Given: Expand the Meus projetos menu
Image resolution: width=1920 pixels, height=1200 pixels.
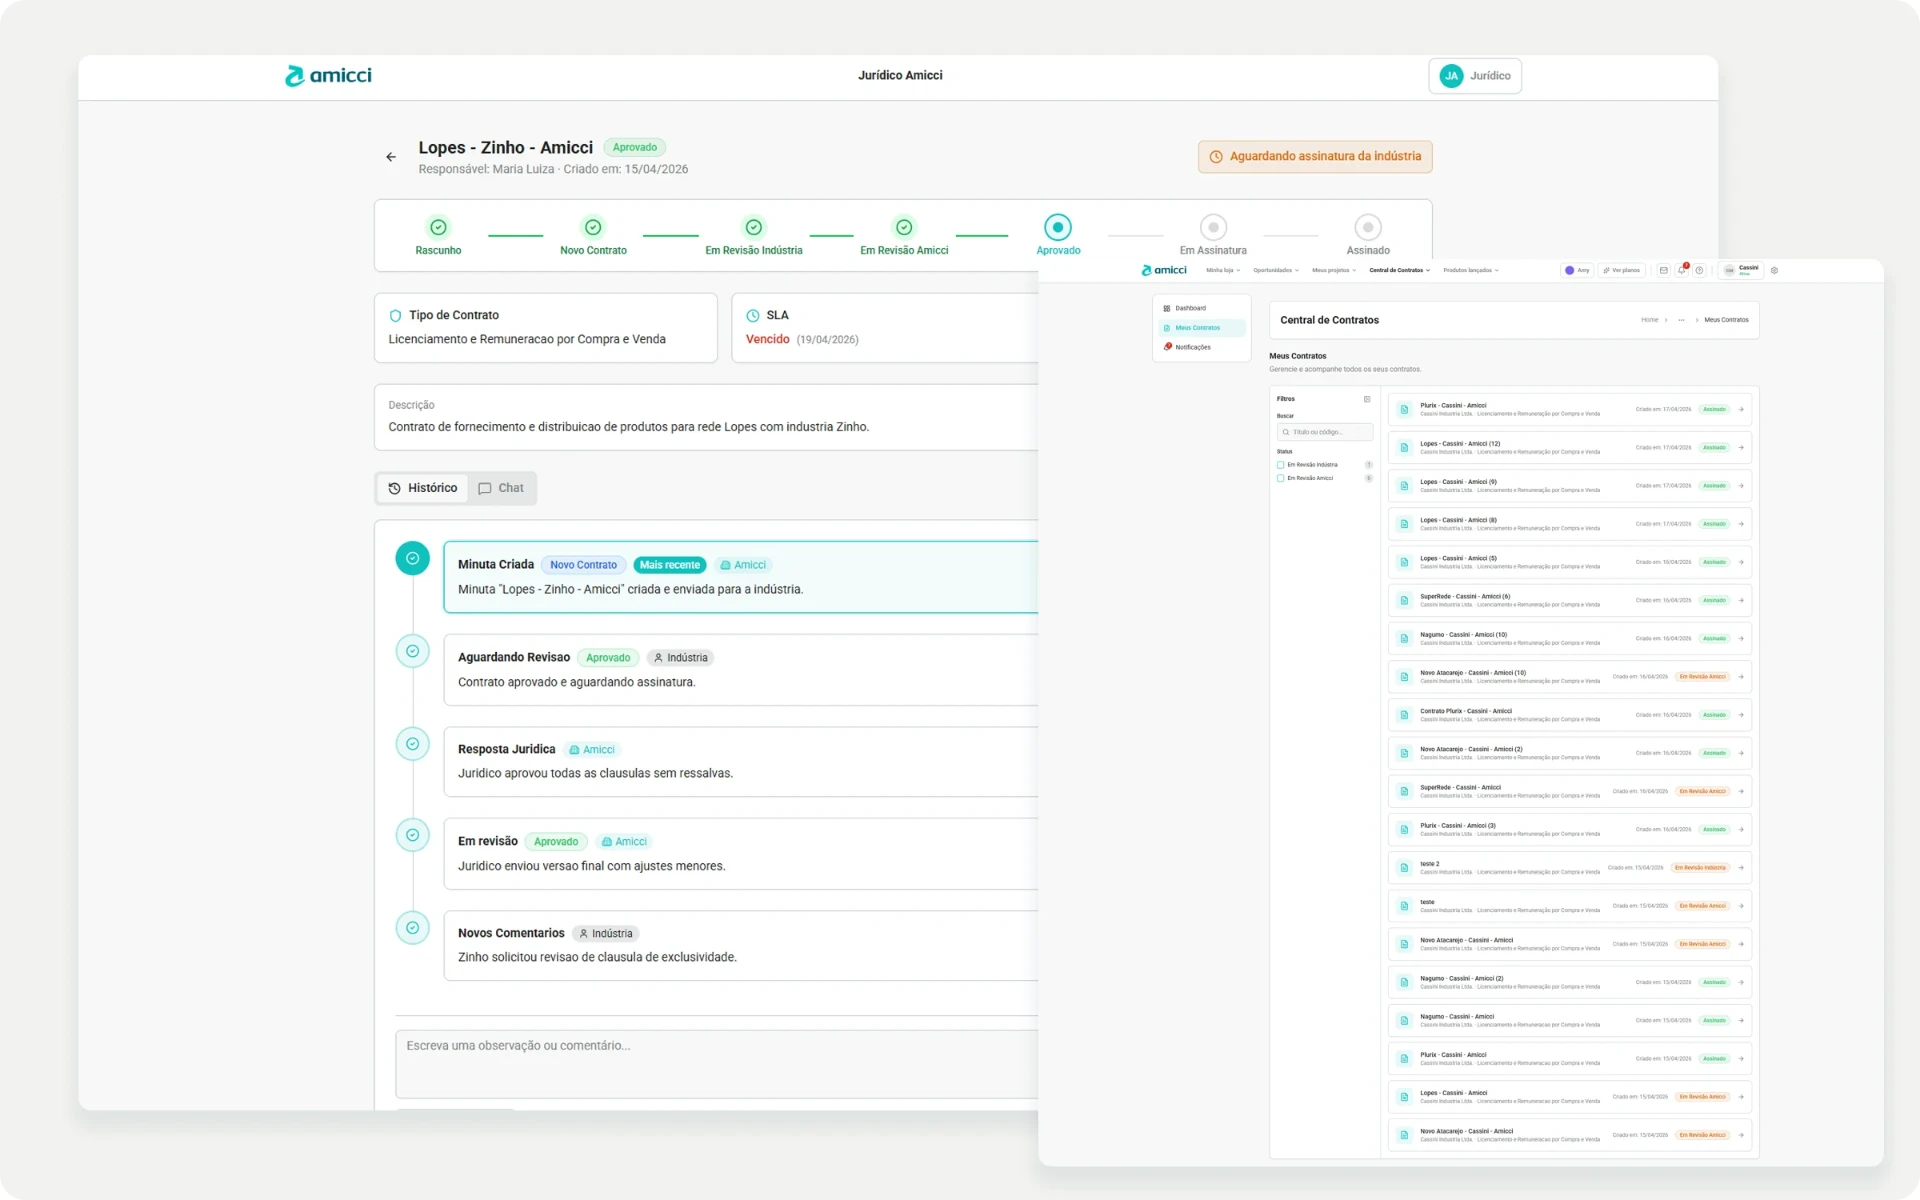Looking at the screenshot, I should coord(1334,270).
